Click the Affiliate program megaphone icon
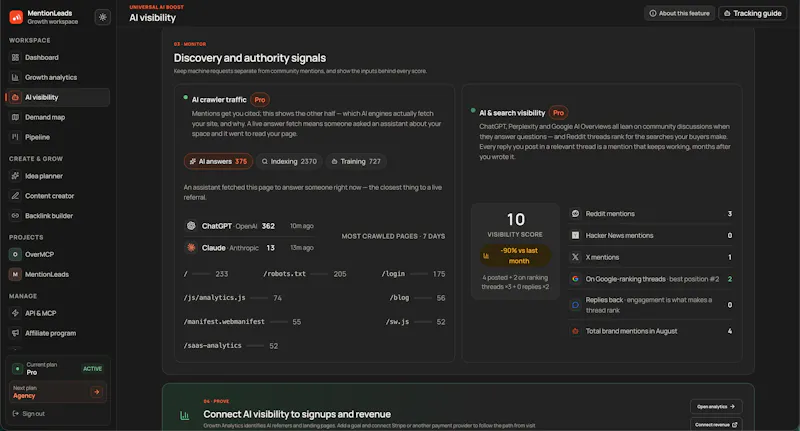800x431 pixels. coord(15,333)
